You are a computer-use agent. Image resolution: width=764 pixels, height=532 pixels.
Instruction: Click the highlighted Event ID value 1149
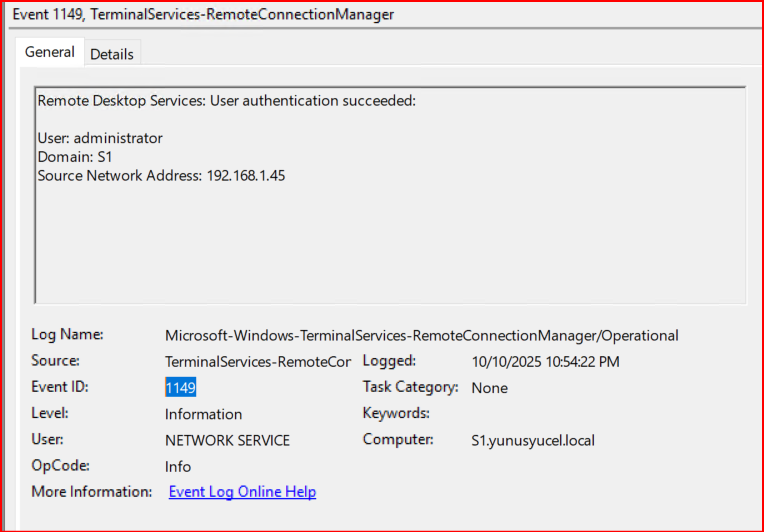tap(181, 388)
